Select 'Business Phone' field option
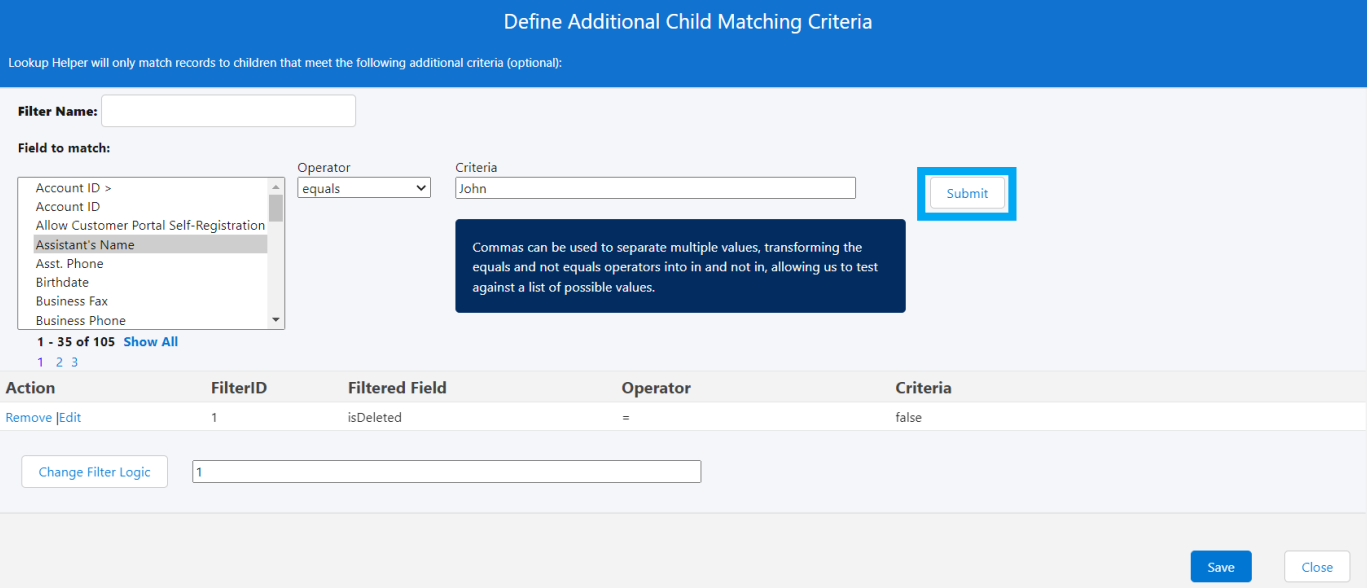The height and width of the screenshot is (588, 1367). [80, 321]
